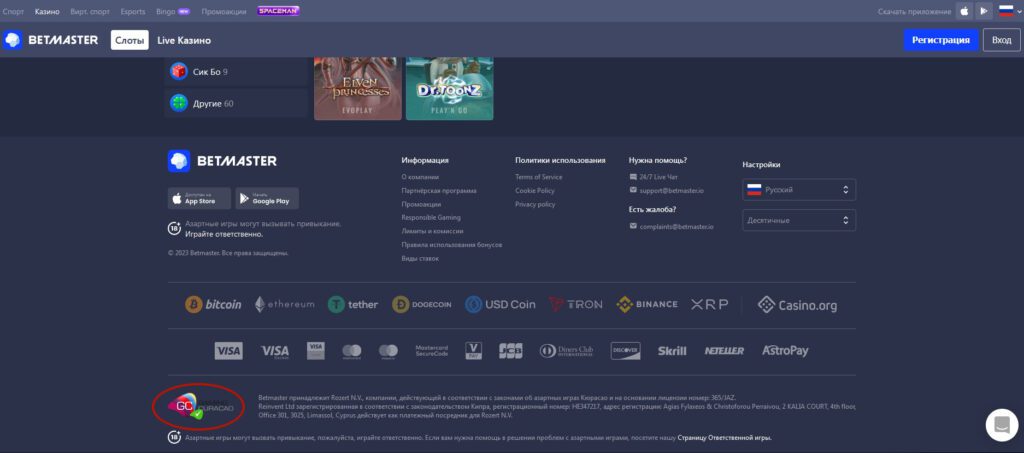Click the Вход login button
The image size is (1024, 453).
tap(1001, 40)
